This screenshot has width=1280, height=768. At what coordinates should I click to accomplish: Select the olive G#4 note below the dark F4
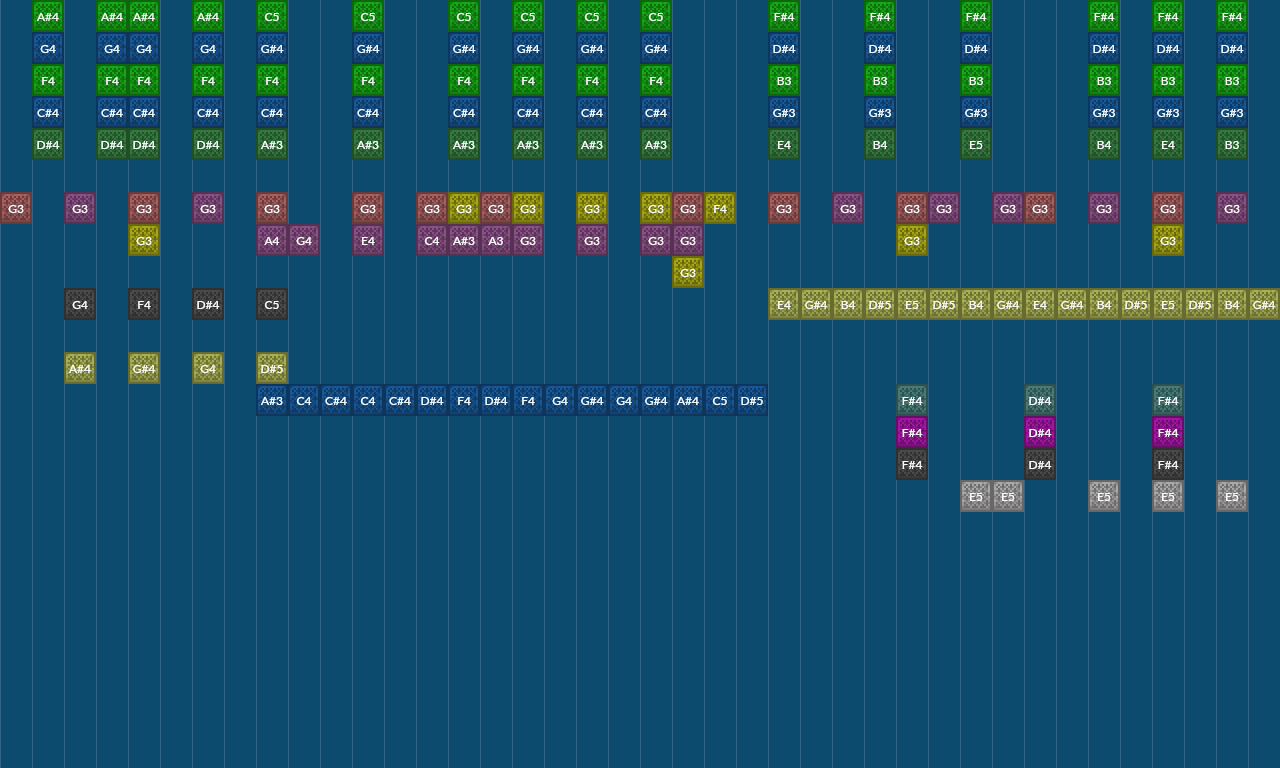(x=143, y=368)
